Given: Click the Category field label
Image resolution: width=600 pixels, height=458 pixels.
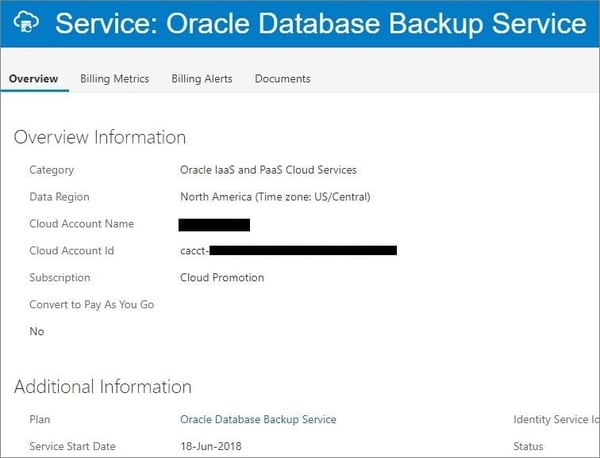Looking at the screenshot, I should (x=52, y=170).
